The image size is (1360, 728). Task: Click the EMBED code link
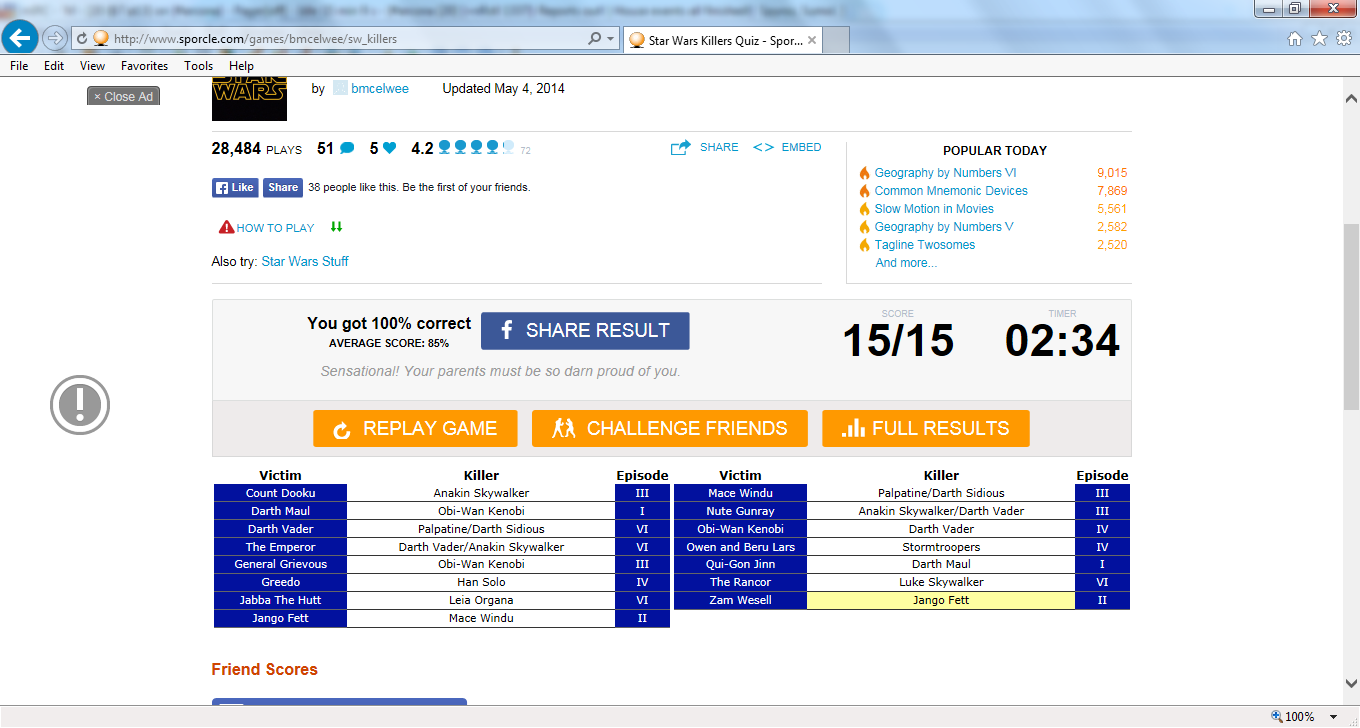click(x=801, y=147)
